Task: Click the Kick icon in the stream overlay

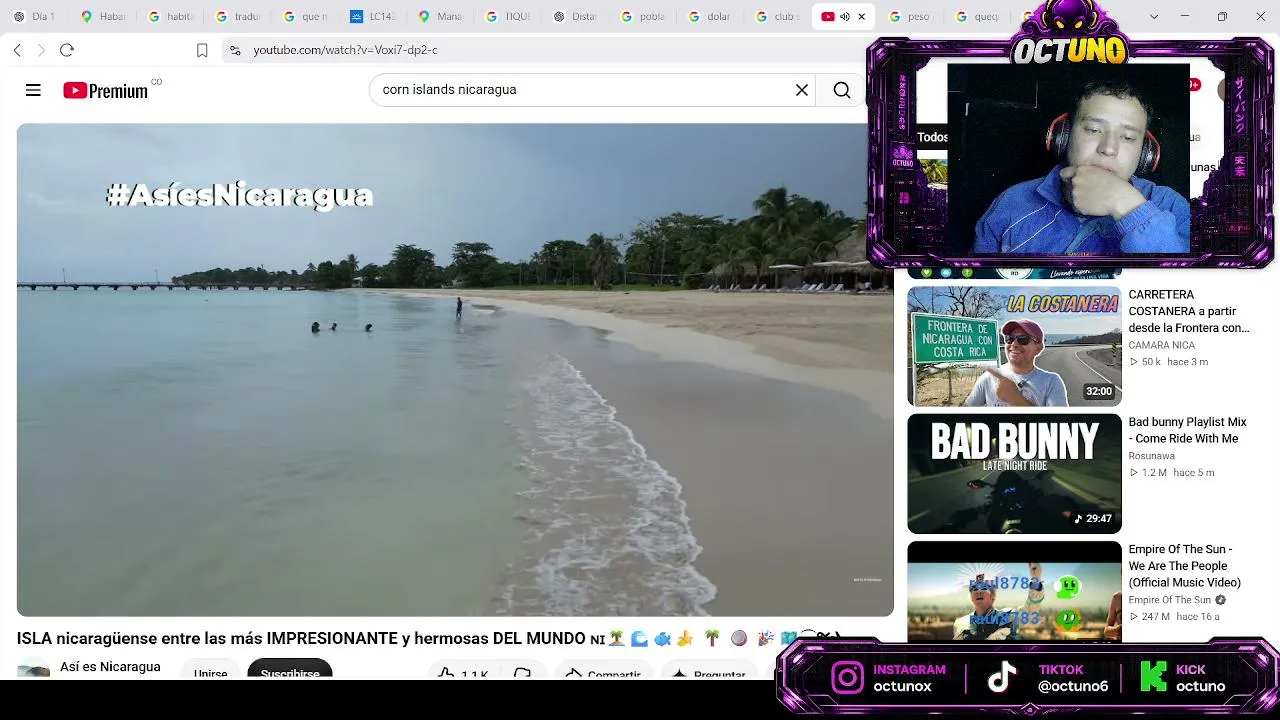Action: 1153,678
